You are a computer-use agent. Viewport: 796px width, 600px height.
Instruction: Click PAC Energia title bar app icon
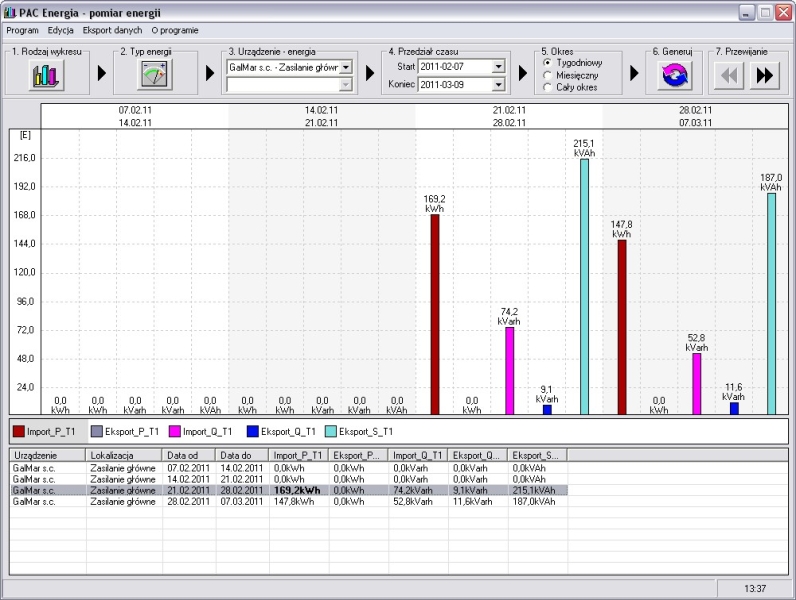(10, 12)
